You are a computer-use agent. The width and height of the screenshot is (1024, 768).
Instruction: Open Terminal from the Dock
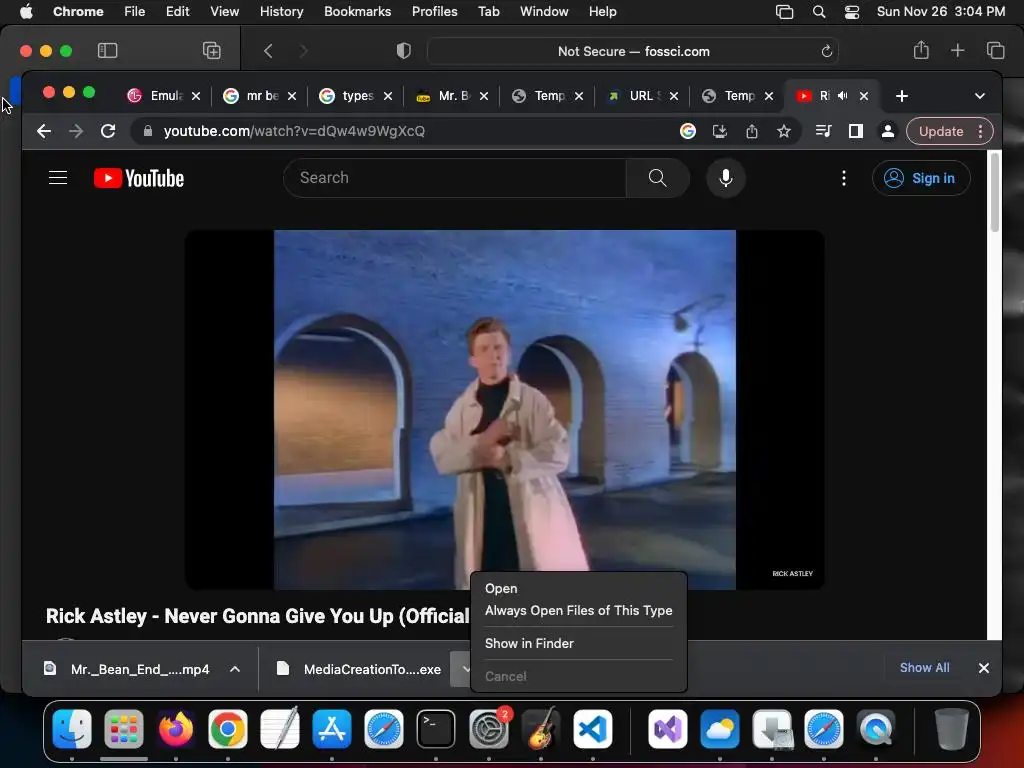[x=436, y=729]
